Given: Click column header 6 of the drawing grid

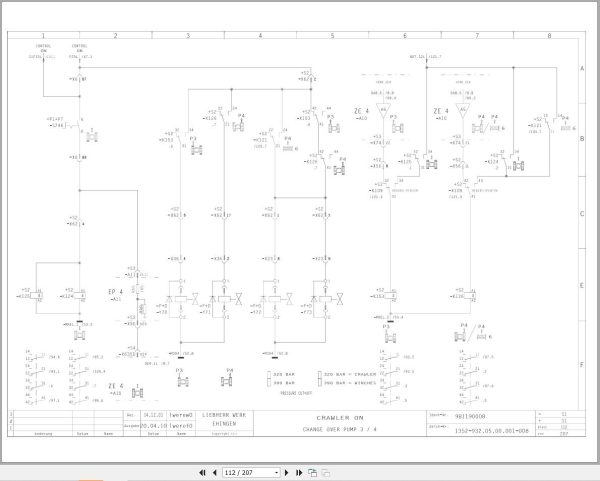Looking at the screenshot, I should point(405,36).
